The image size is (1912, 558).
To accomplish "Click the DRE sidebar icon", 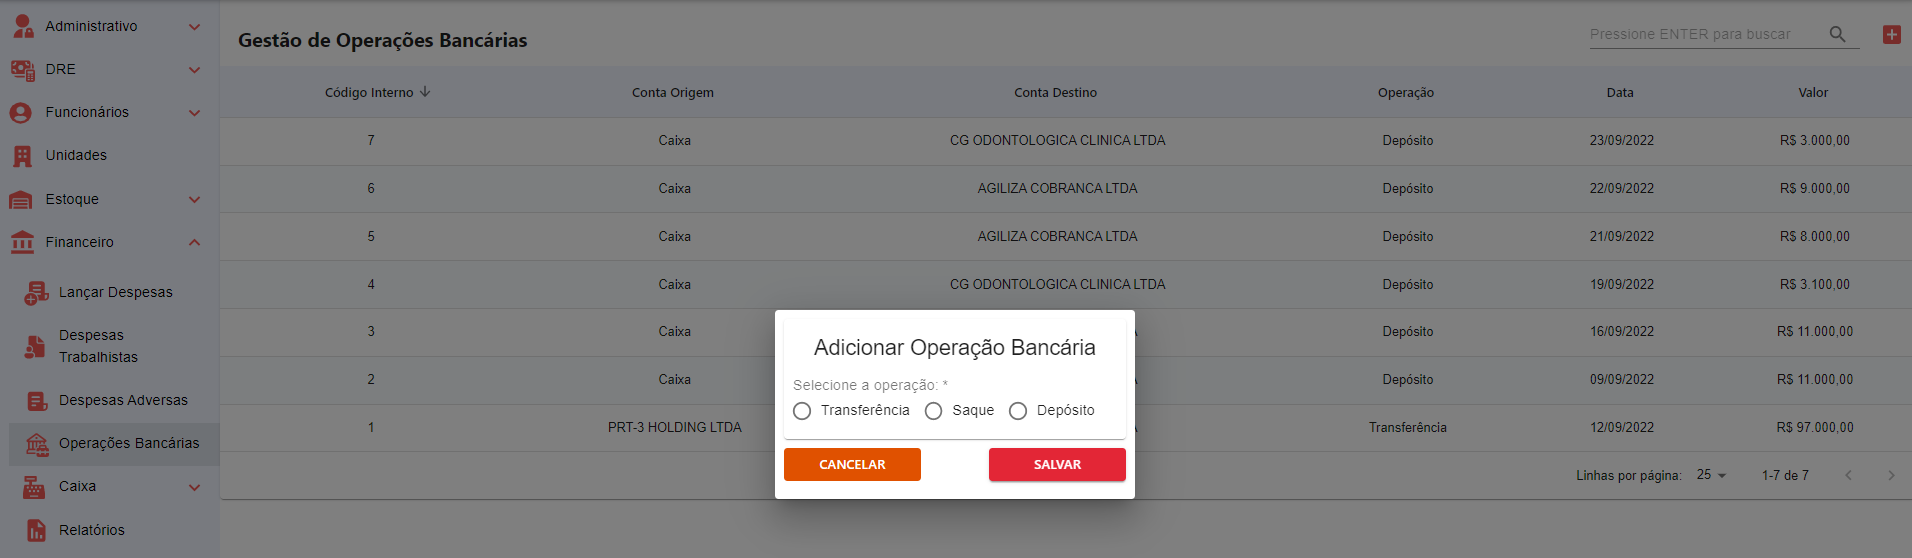I will (x=22, y=70).
